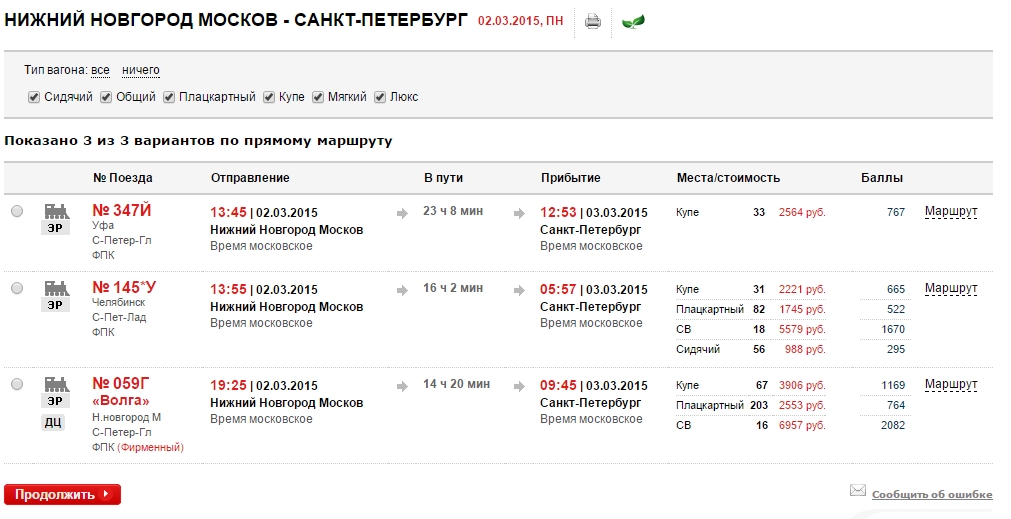Click the train icon for № 059Г Волга
This screenshot has width=1011, height=519.
point(56,384)
